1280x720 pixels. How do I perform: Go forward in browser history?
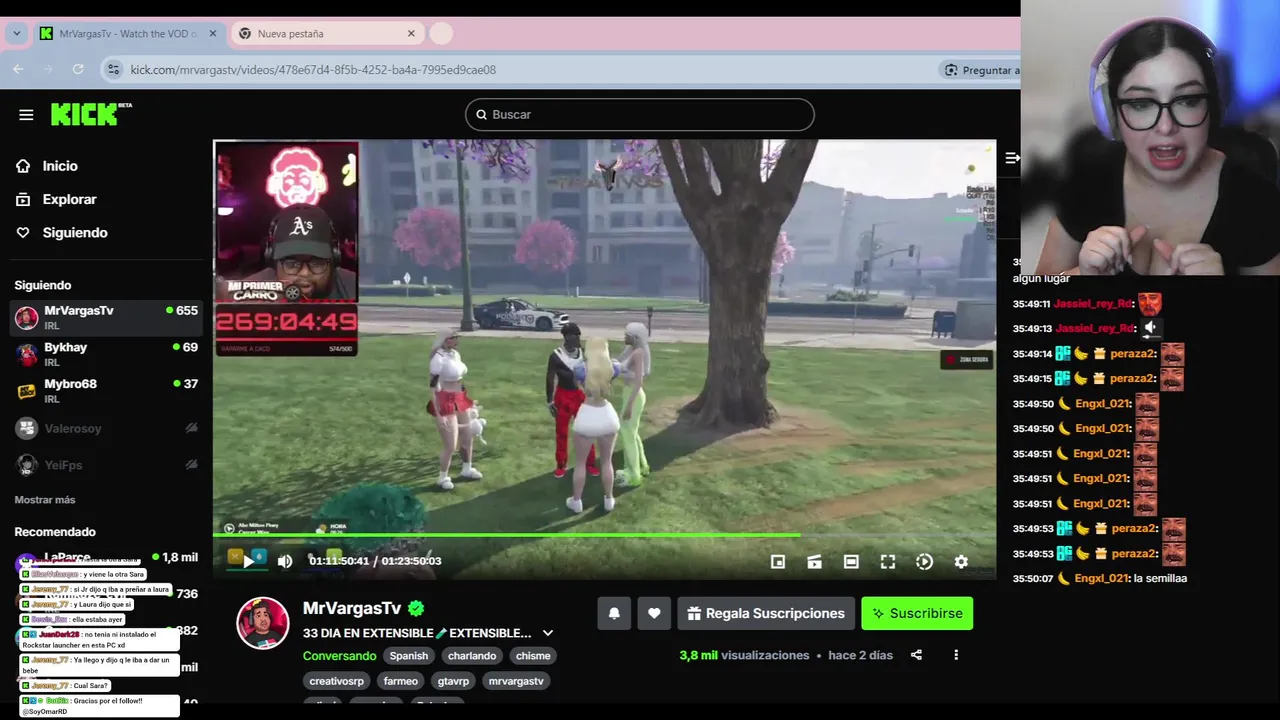pos(48,69)
